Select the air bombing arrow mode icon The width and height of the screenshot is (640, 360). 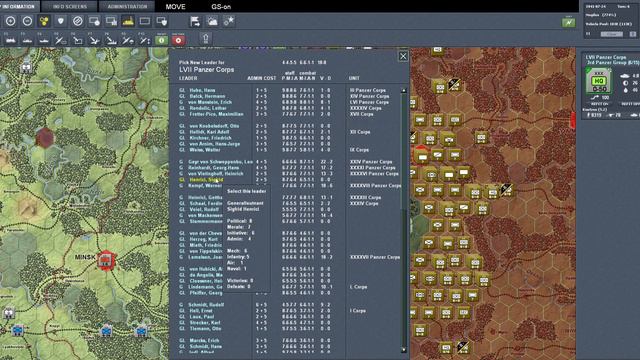pos(77,40)
